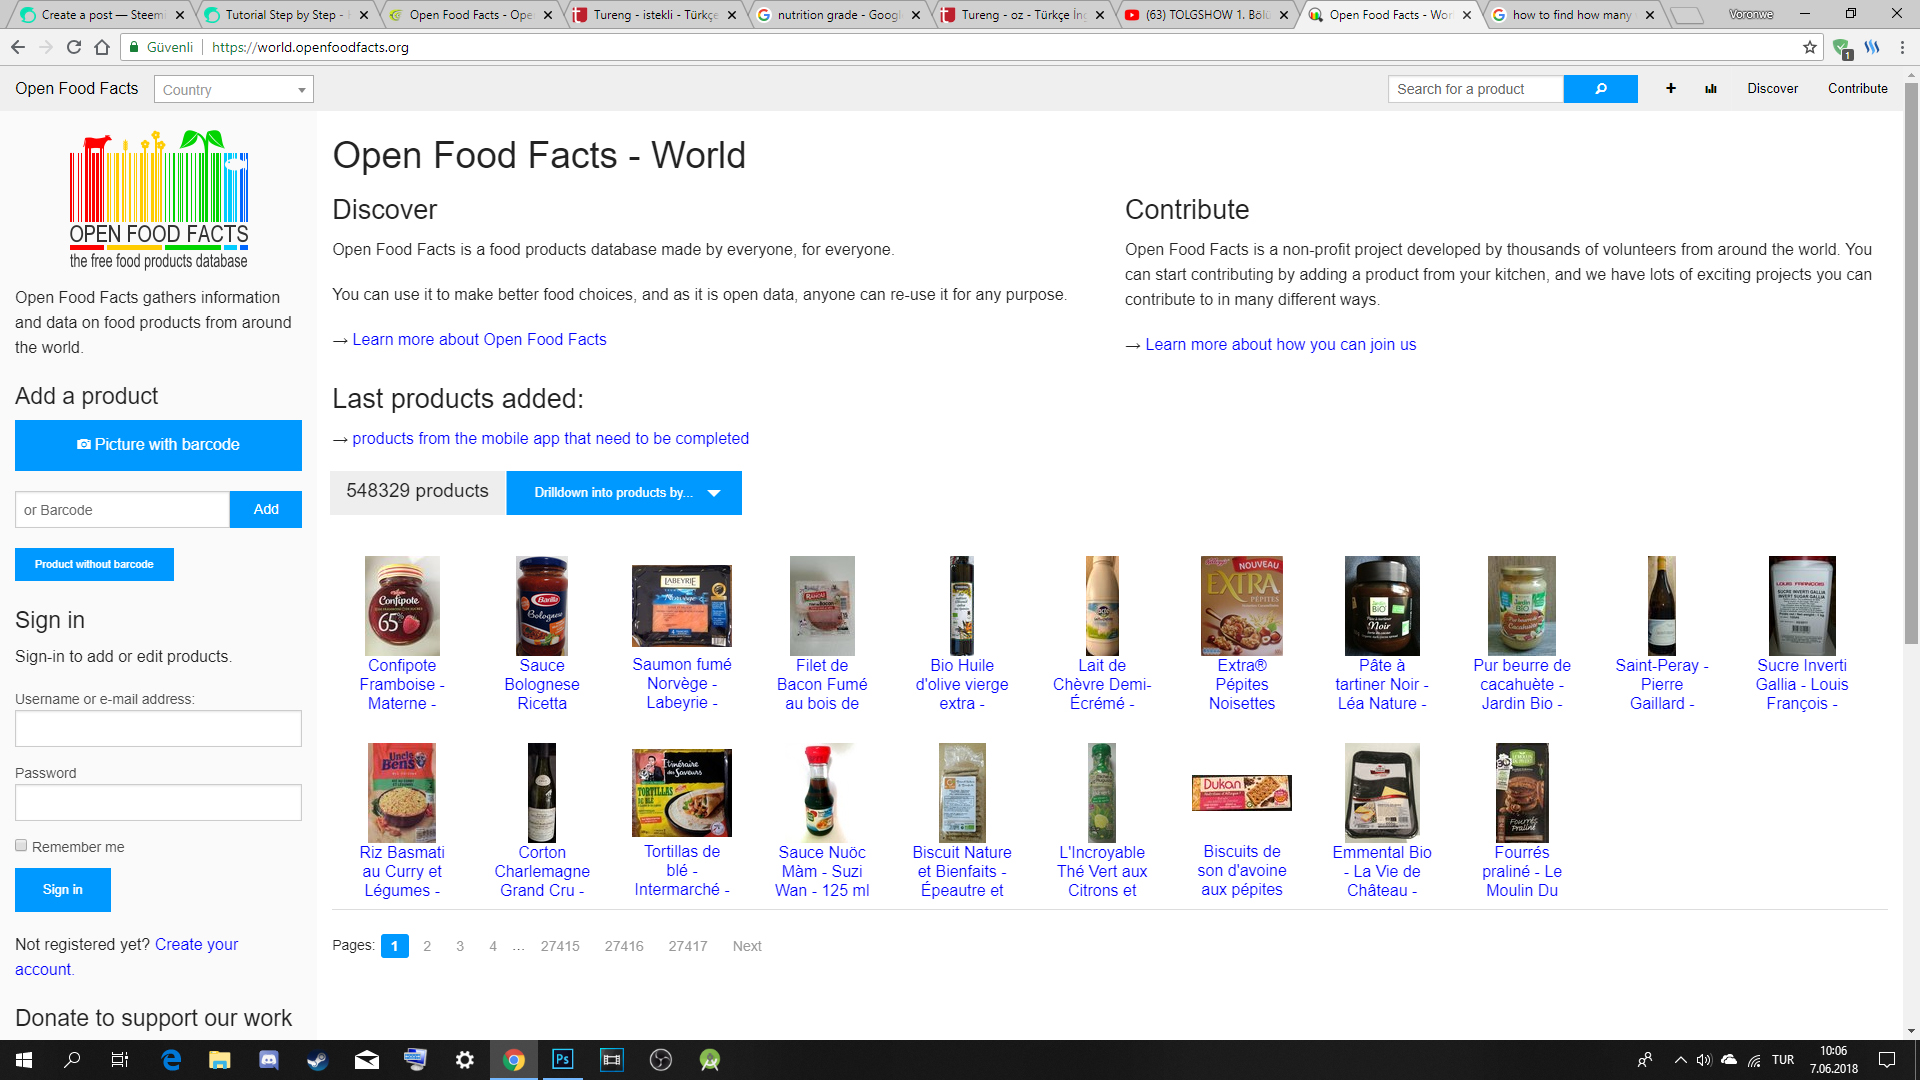
Task: Click Product without barcode button
Action: click(x=94, y=564)
